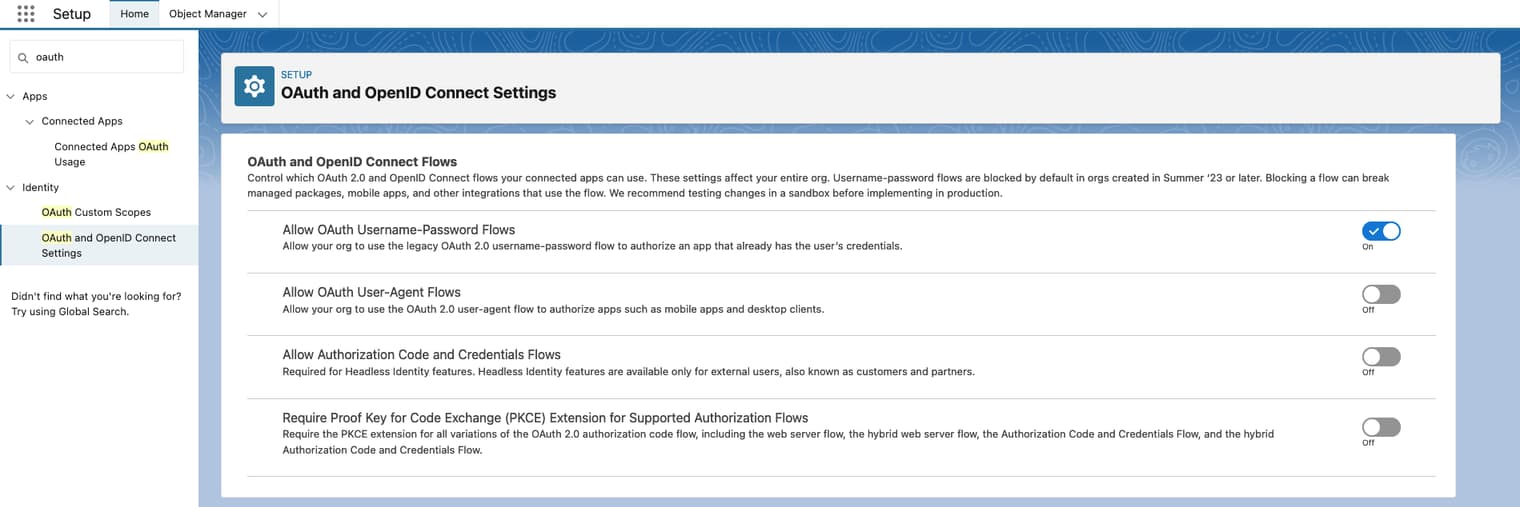This screenshot has width=1520, height=507.
Task: Click the 'Try using Global Search.' text
Action: click(70, 312)
